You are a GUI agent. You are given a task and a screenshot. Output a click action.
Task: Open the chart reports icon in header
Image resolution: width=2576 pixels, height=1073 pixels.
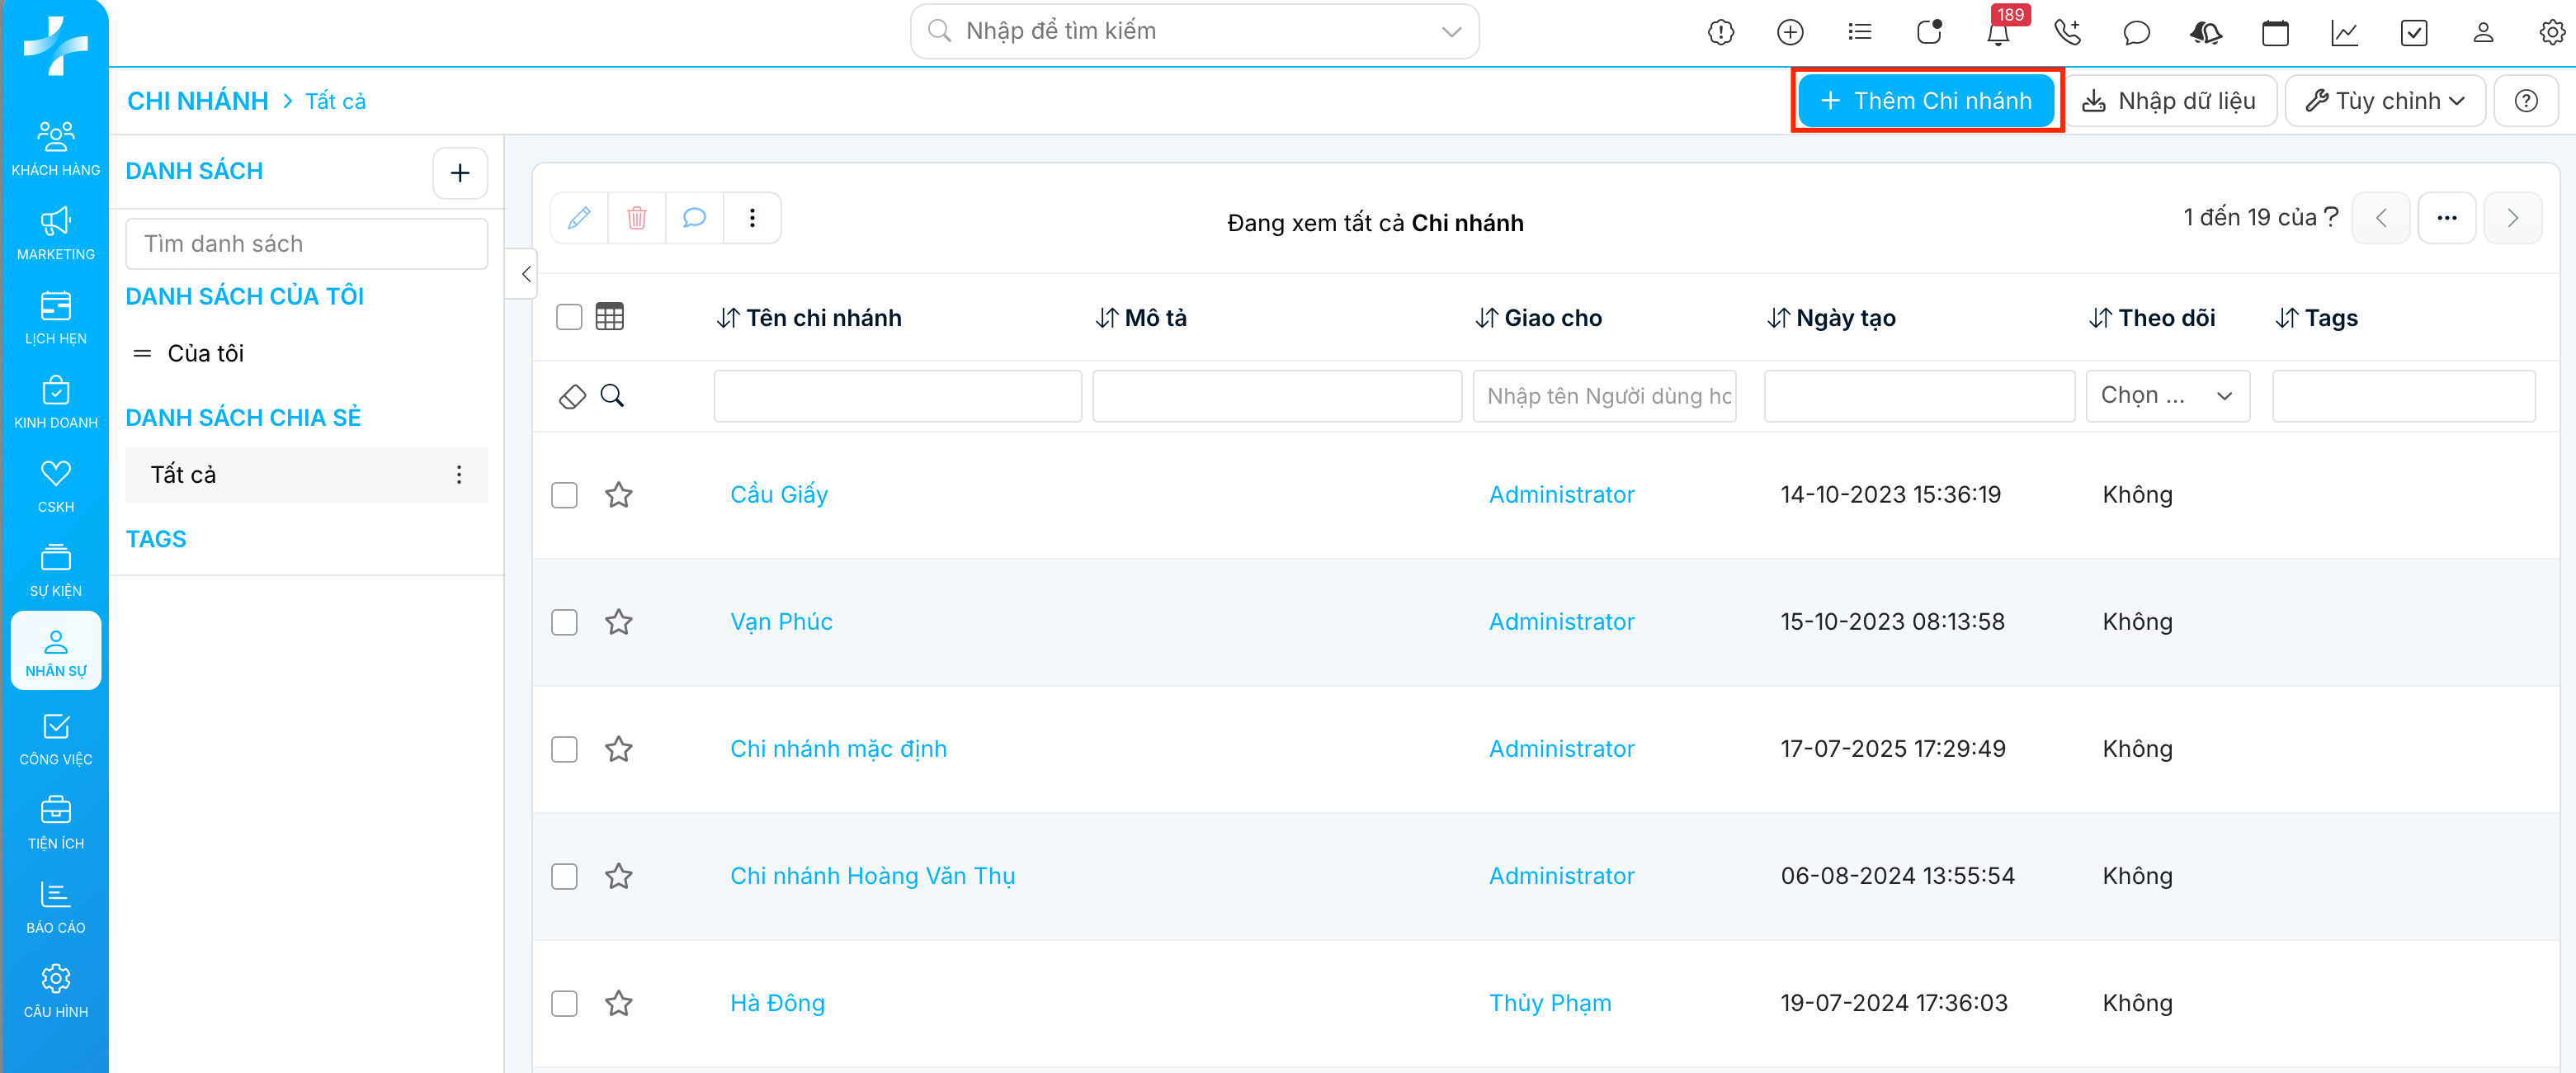click(x=2344, y=33)
